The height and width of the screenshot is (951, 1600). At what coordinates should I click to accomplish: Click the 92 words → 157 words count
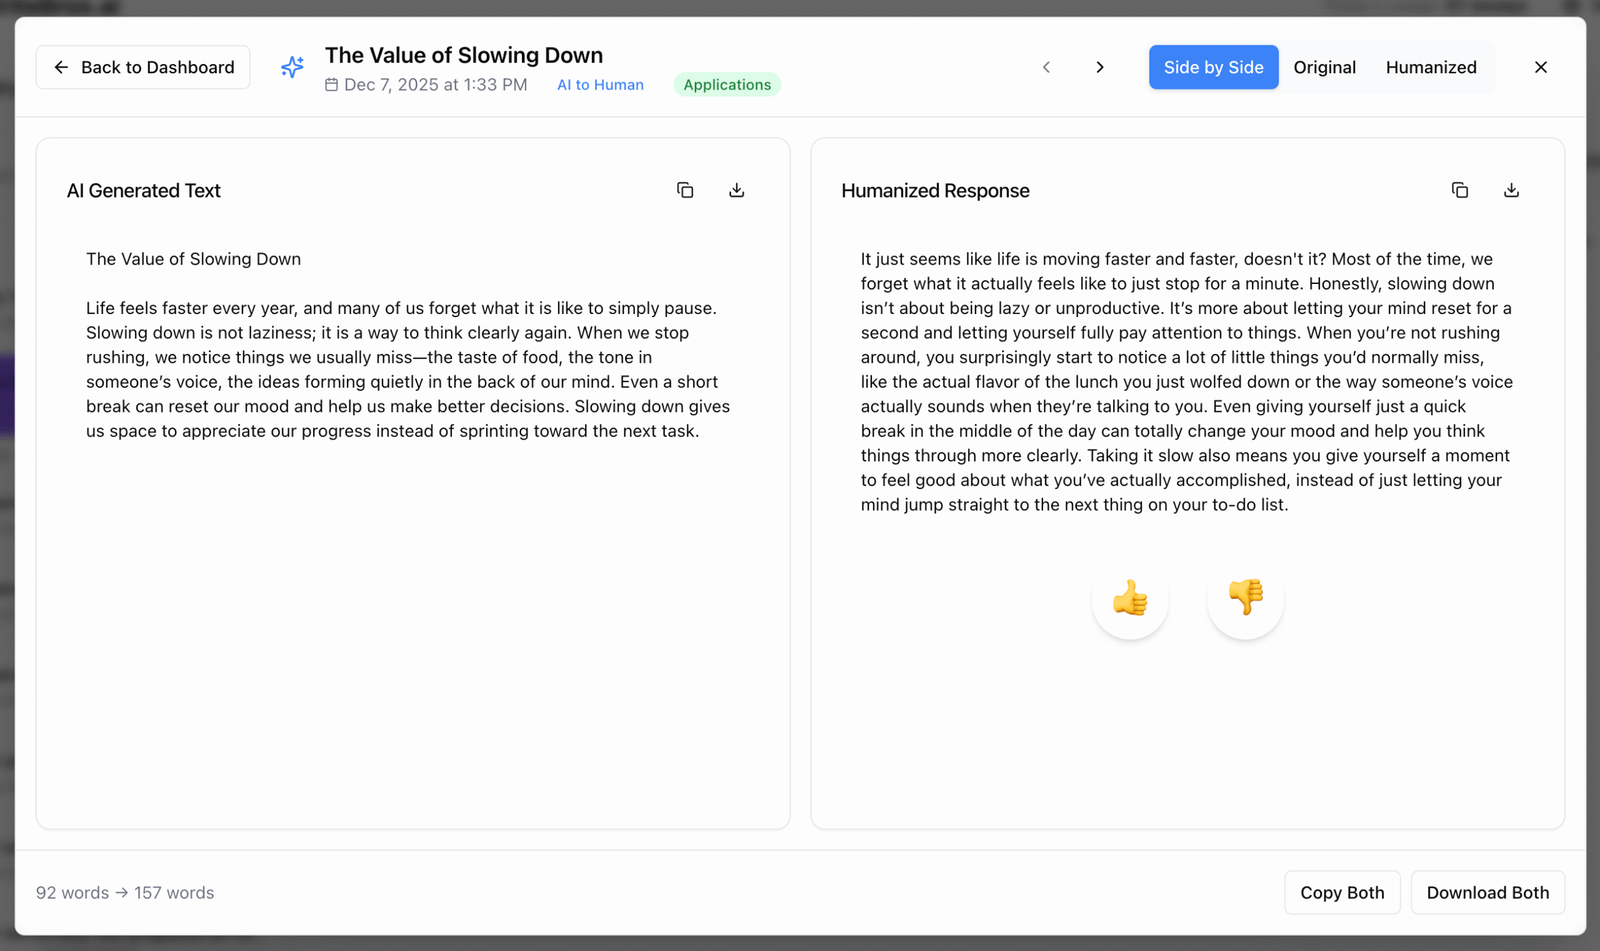pos(125,893)
